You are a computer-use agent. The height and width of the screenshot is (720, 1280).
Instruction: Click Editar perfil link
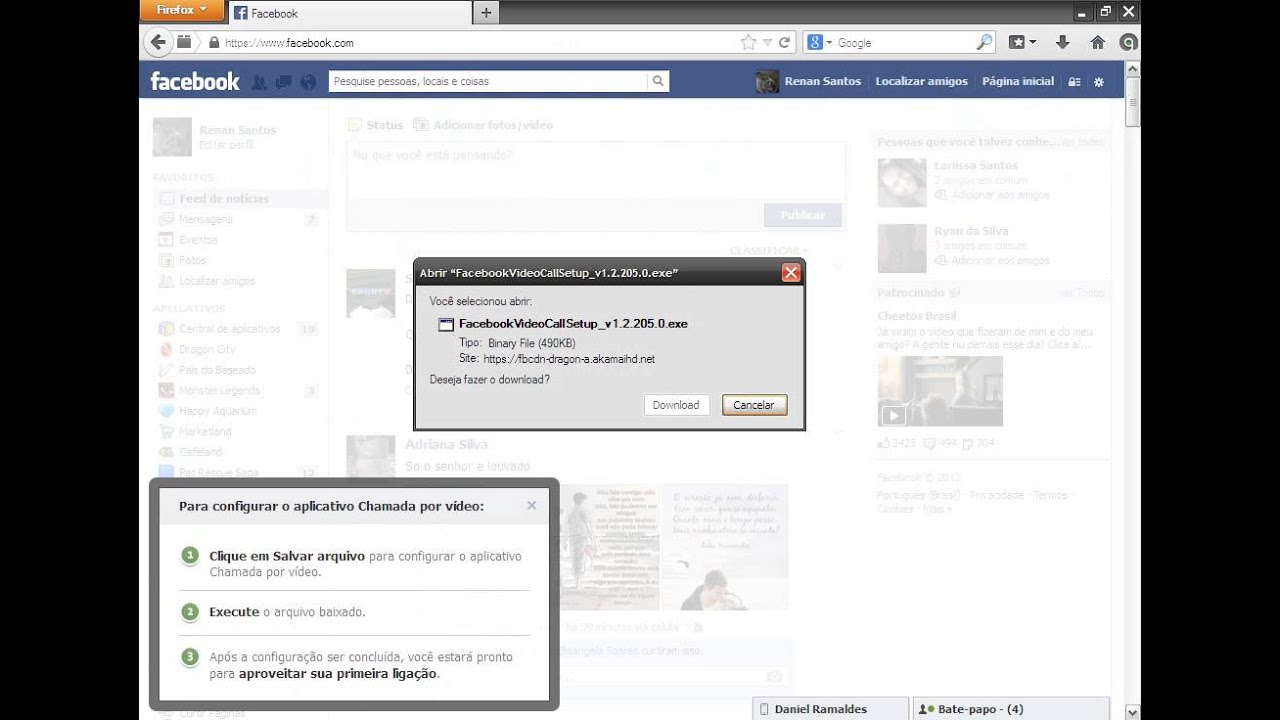point(226,145)
